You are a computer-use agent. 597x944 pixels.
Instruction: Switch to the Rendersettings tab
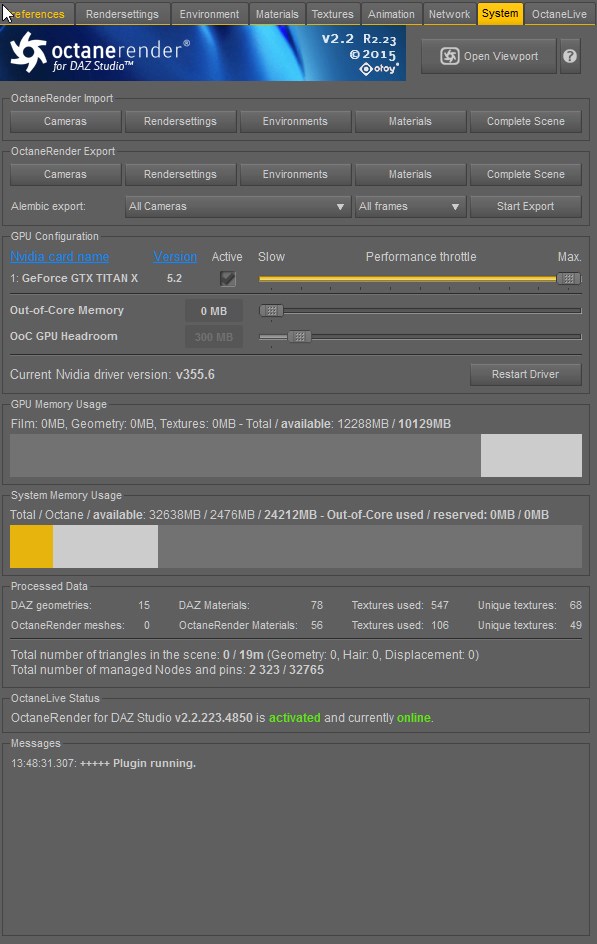click(122, 14)
